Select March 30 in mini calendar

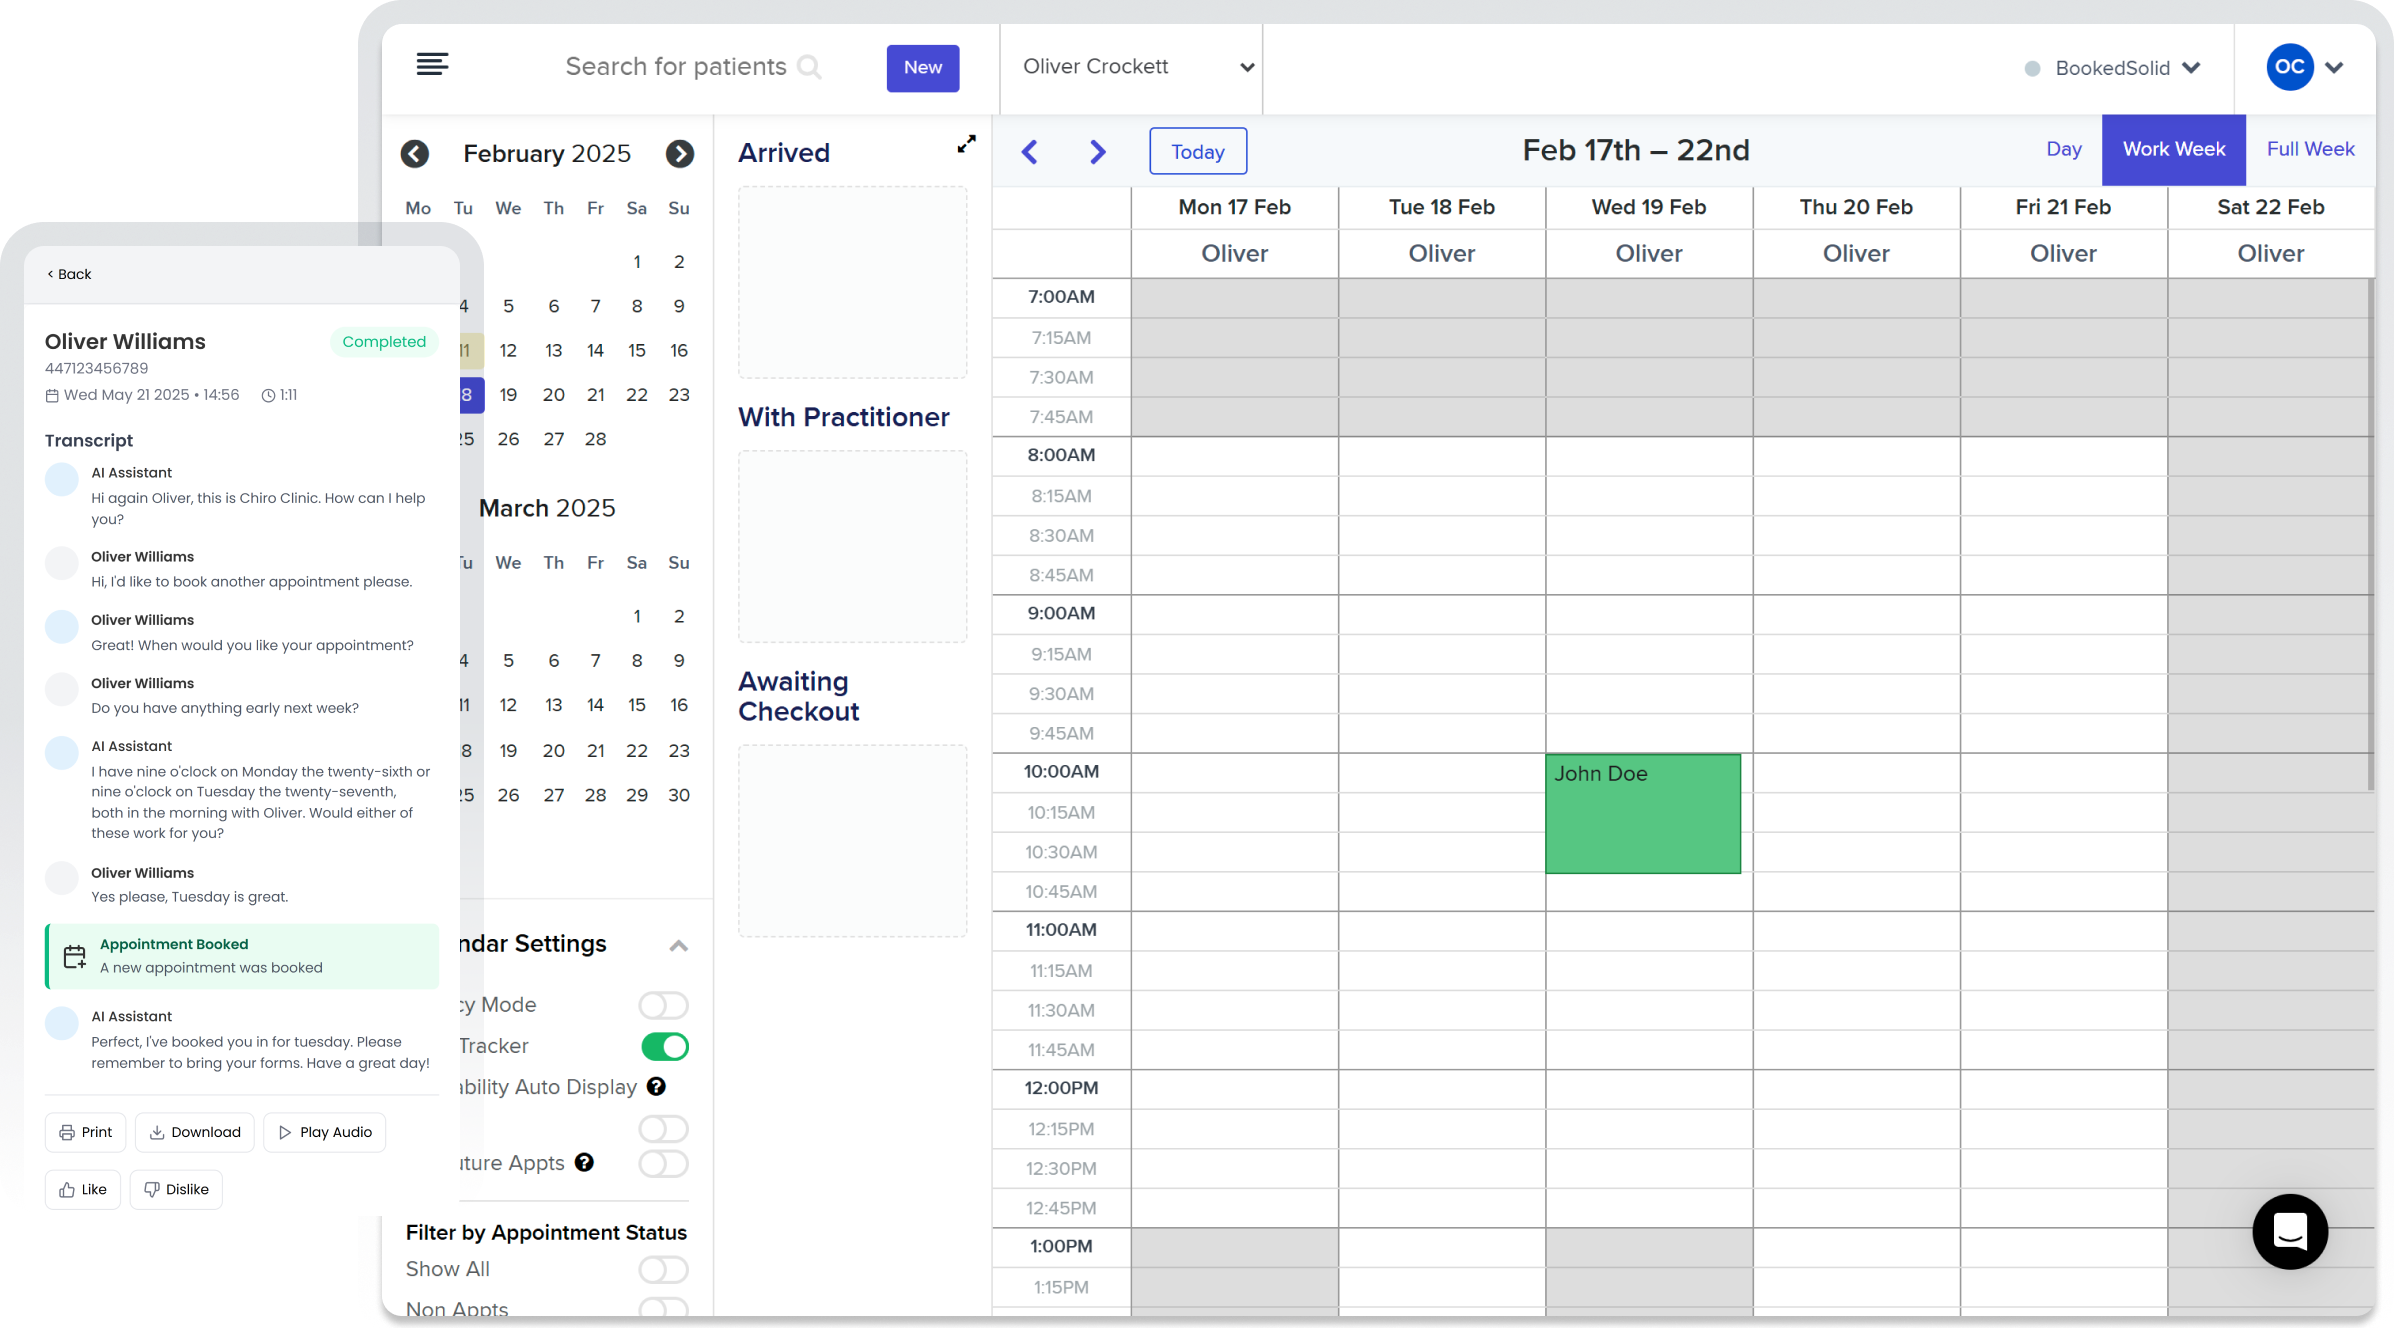tap(679, 795)
